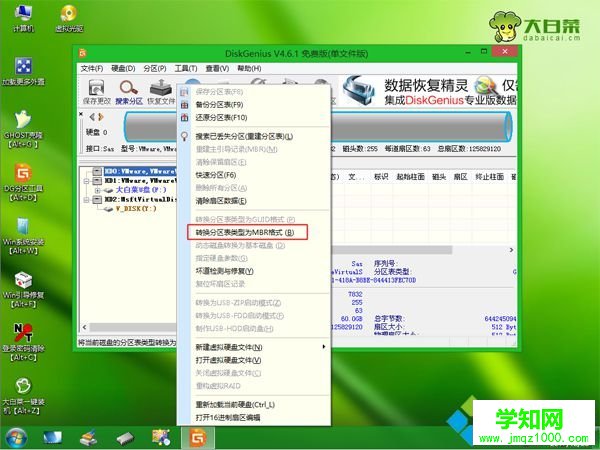The image size is (600, 450).
Task: Click the backup icon beside 备份分区表
Action: point(184,104)
